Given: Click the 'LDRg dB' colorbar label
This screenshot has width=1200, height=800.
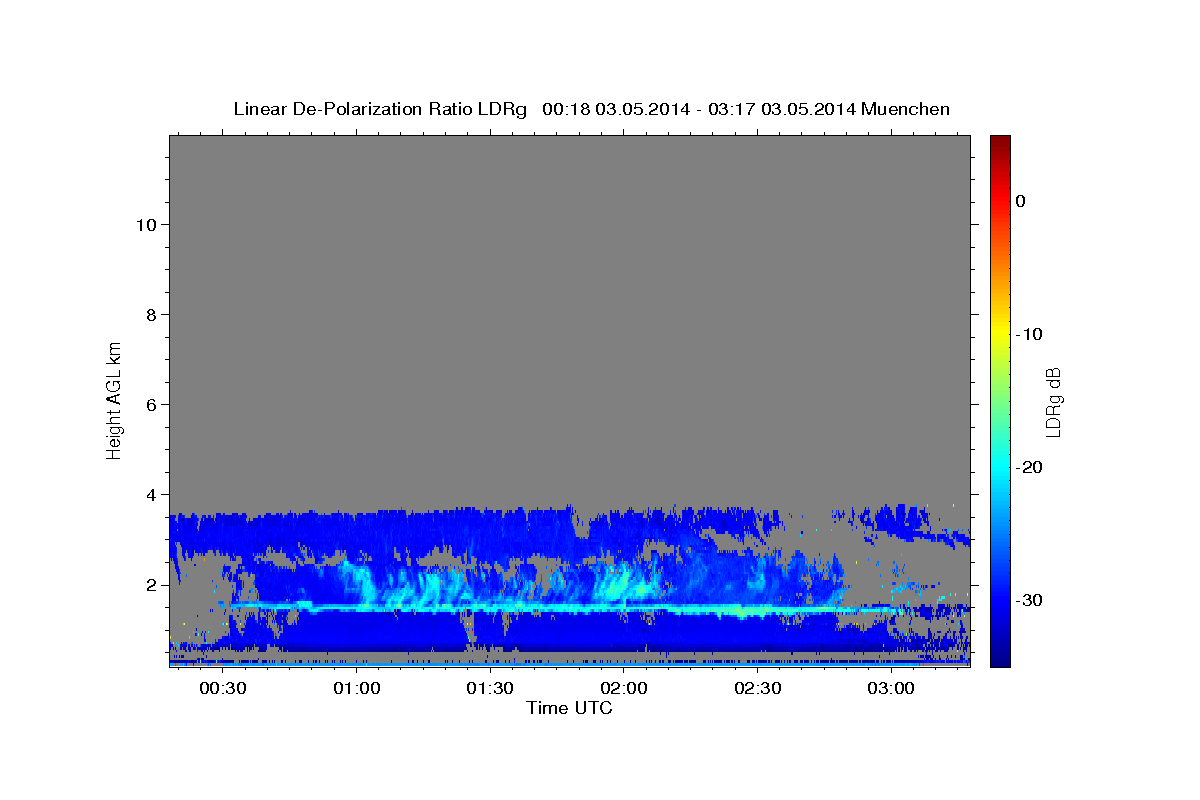Looking at the screenshot, I should pos(1053,402).
